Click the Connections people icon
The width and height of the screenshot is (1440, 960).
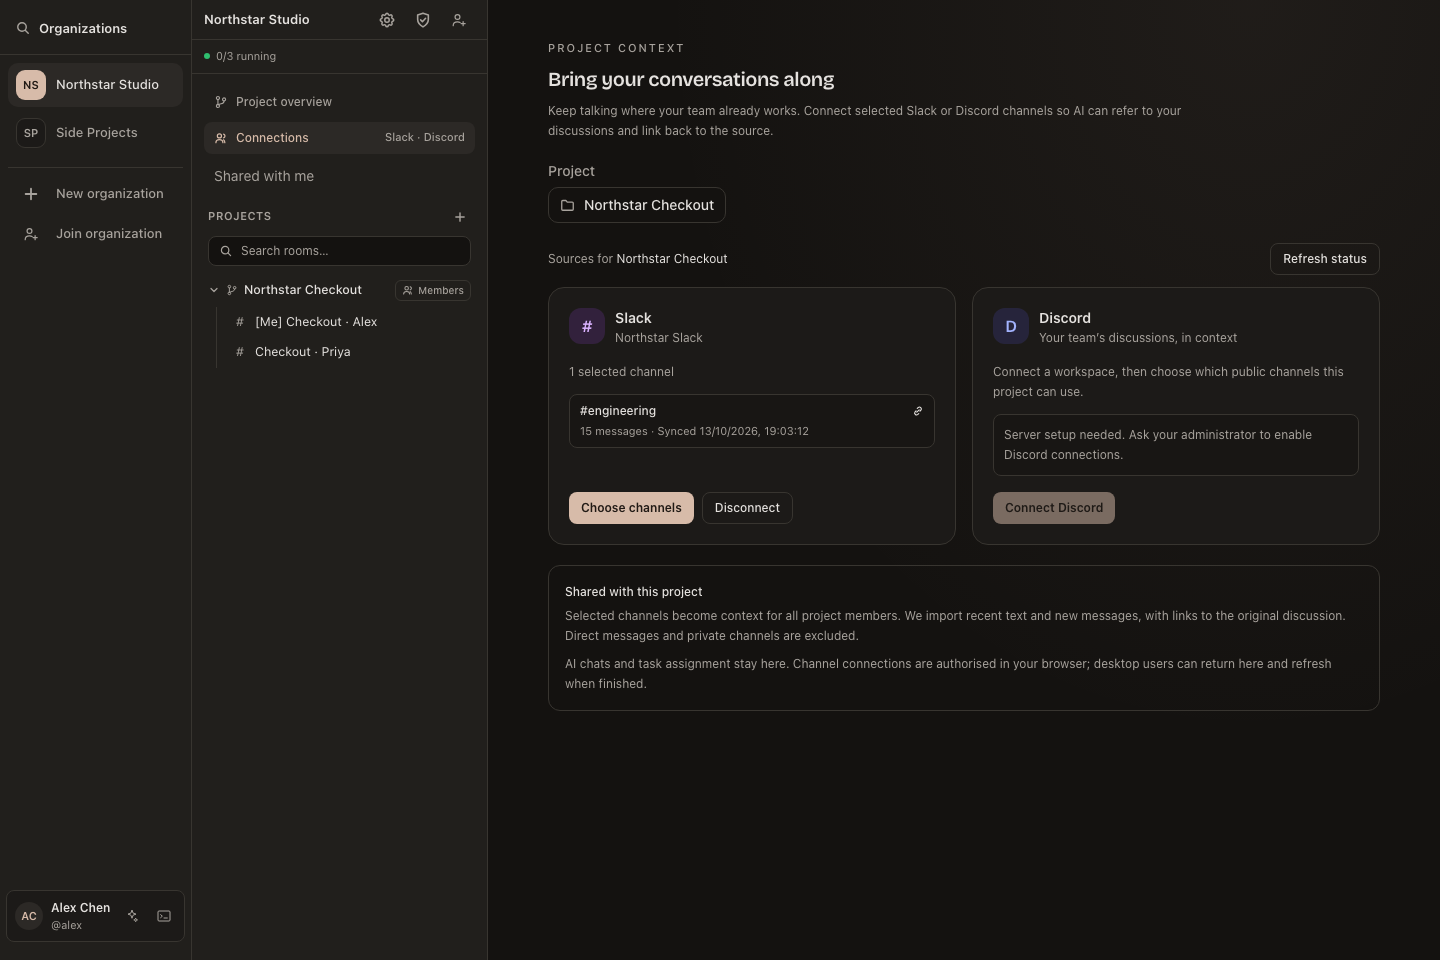click(221, 138)
